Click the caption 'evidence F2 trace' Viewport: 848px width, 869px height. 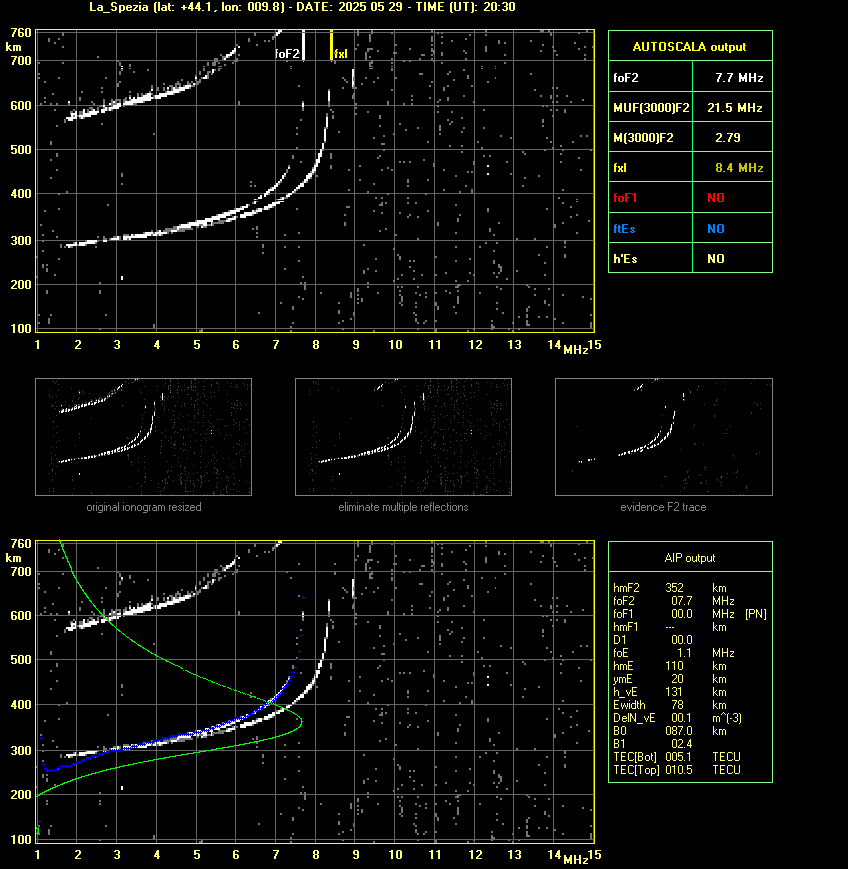pyautogui.click(x=663, y=507)
